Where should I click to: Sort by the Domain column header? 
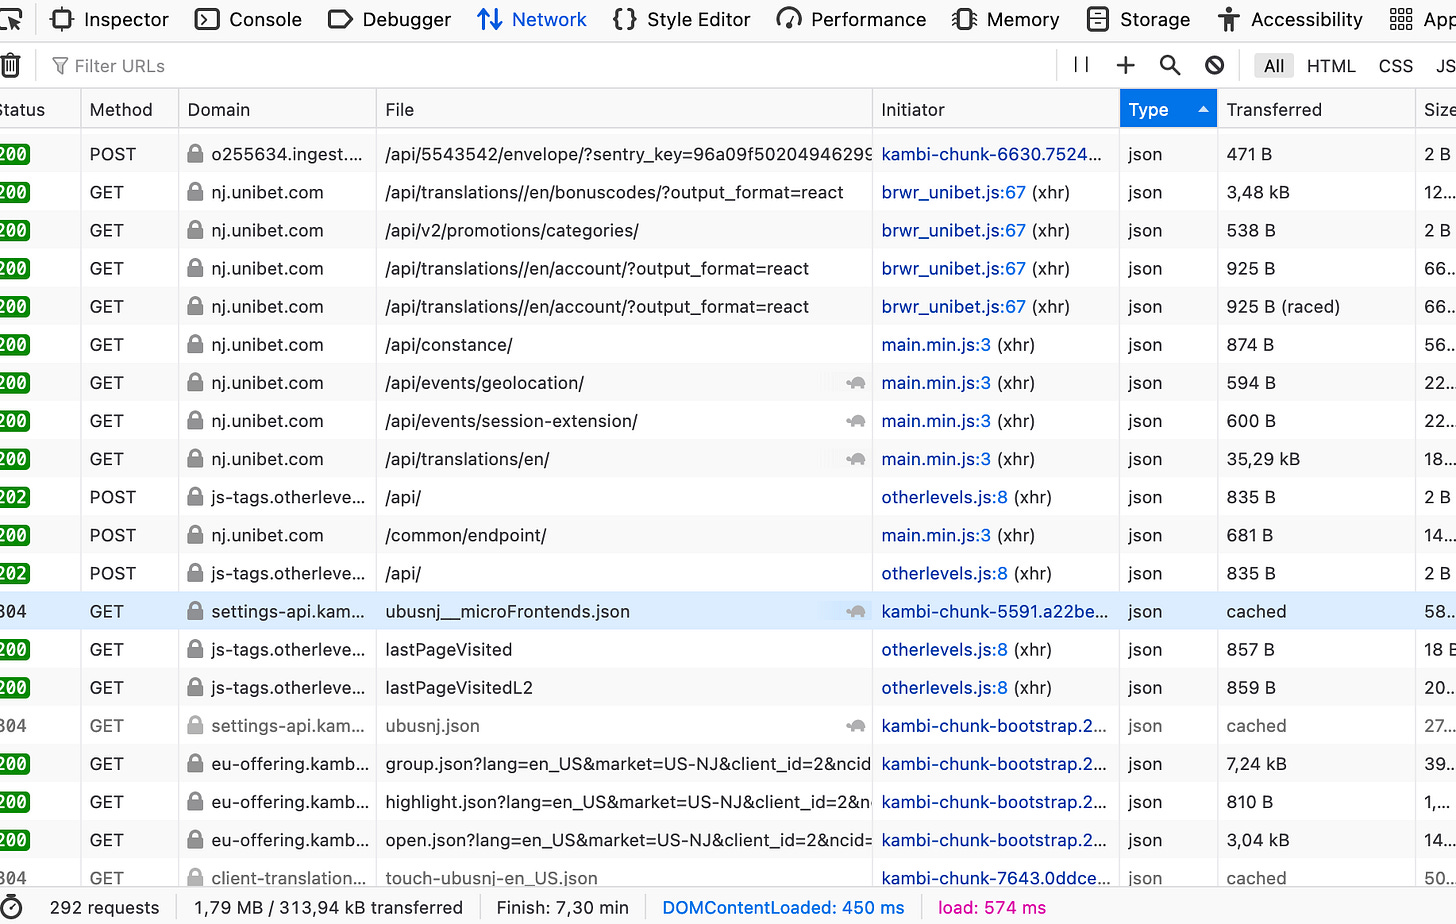pos(277,109)
